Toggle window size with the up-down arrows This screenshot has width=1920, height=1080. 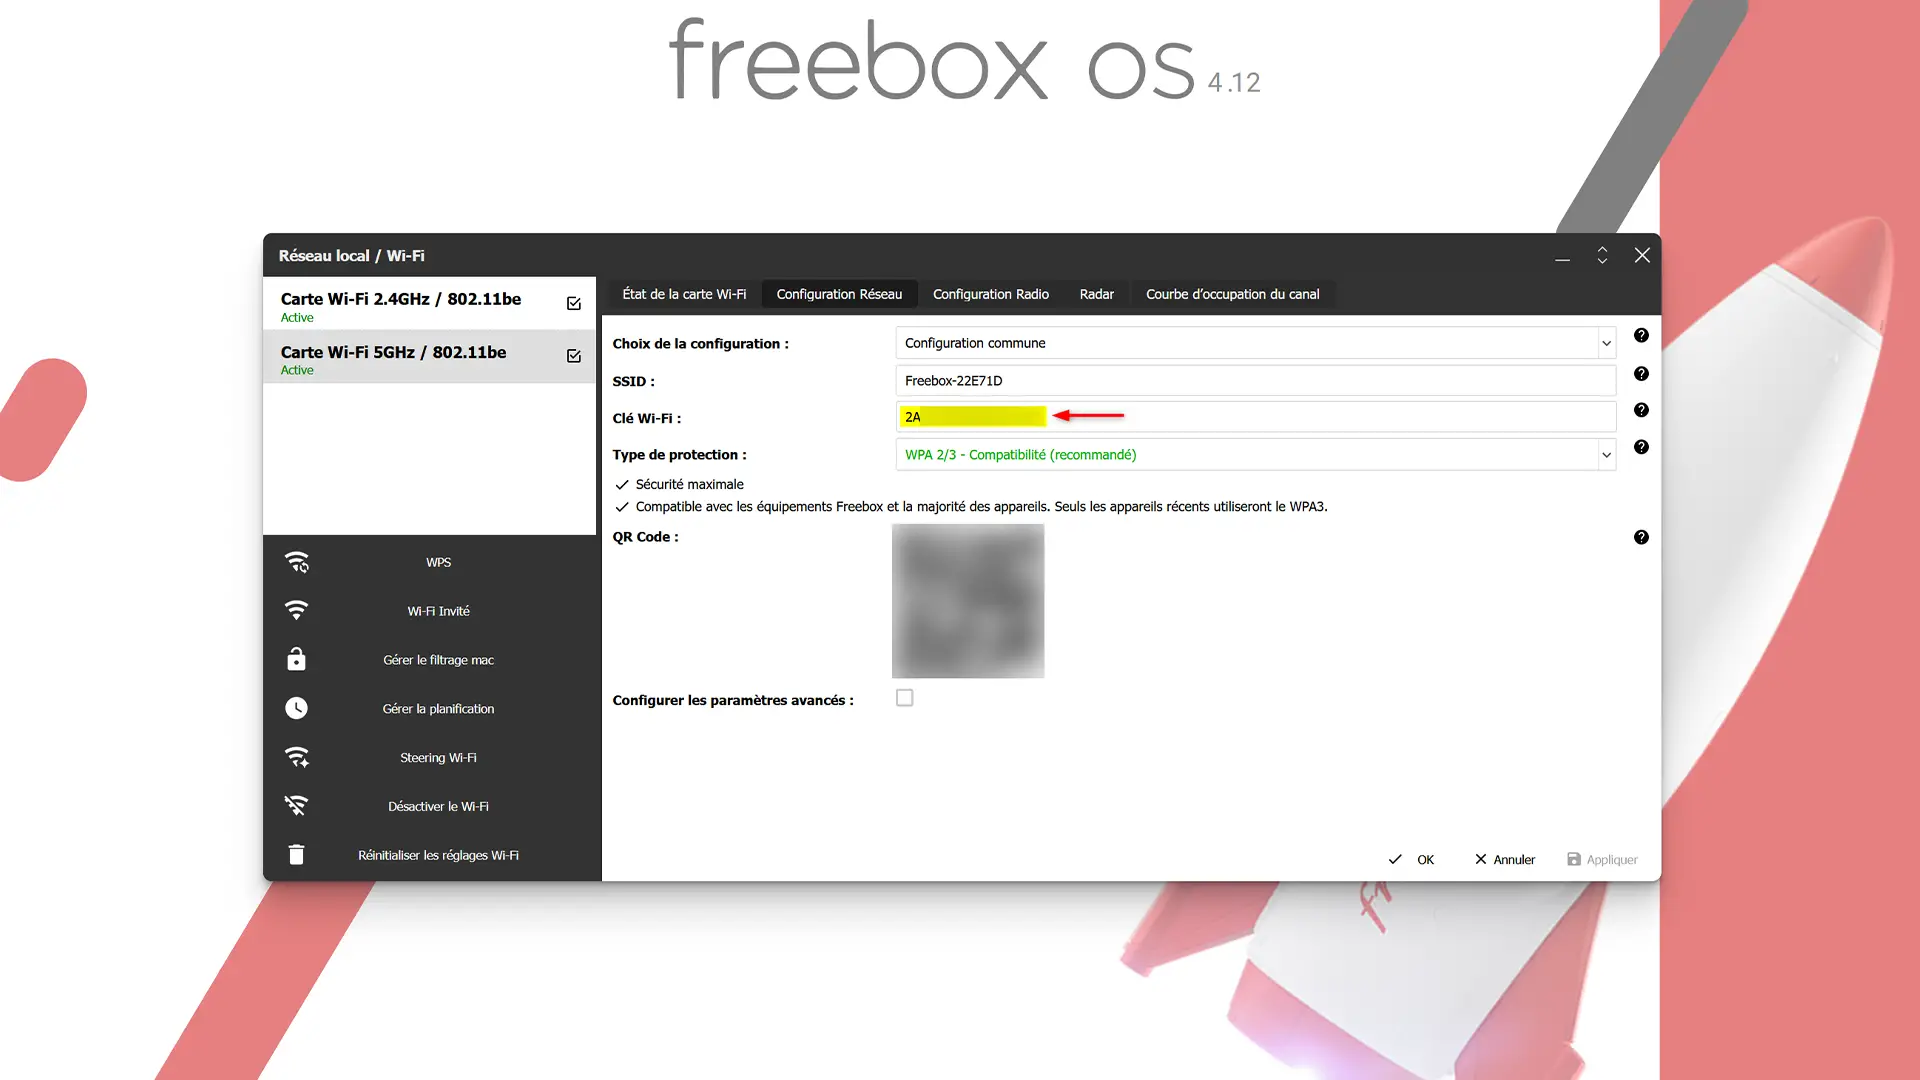[x=1602, y=256]
